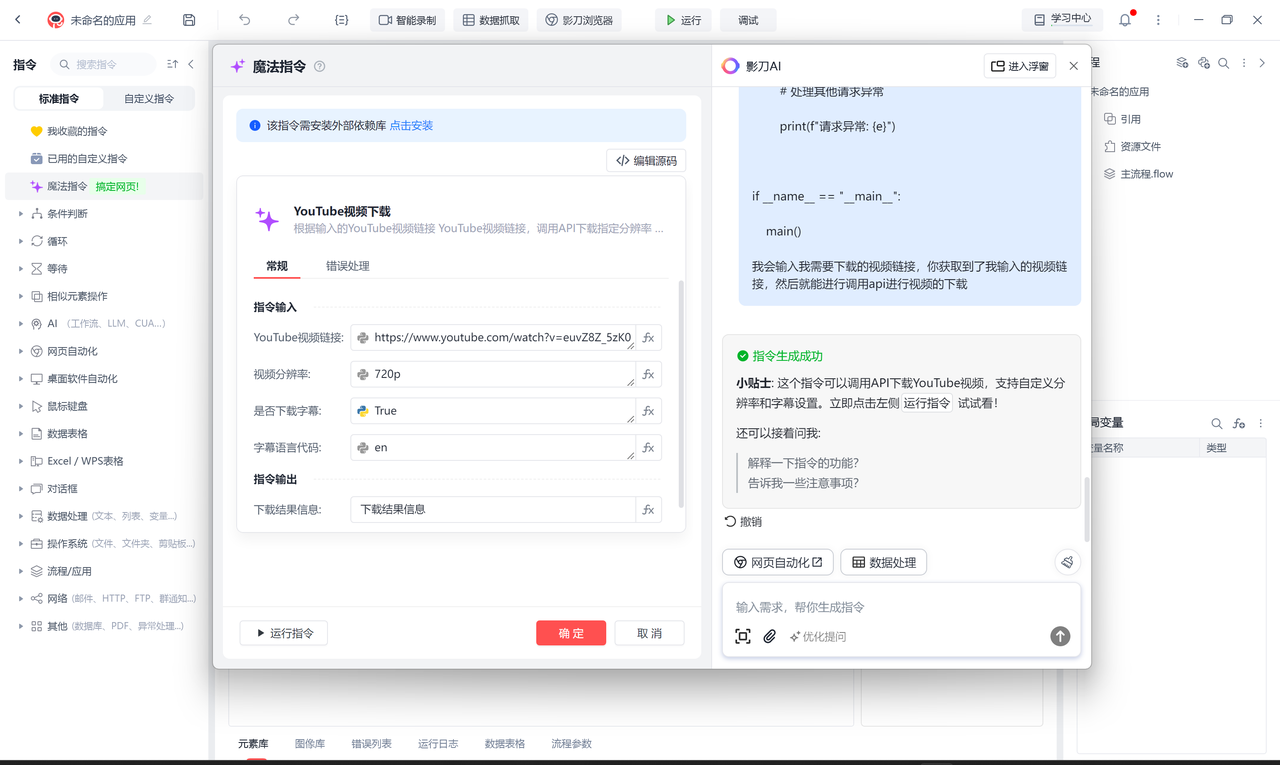The image size is (1280, 765).
Task: Click the 取消 button
Action: pos(650,633)
